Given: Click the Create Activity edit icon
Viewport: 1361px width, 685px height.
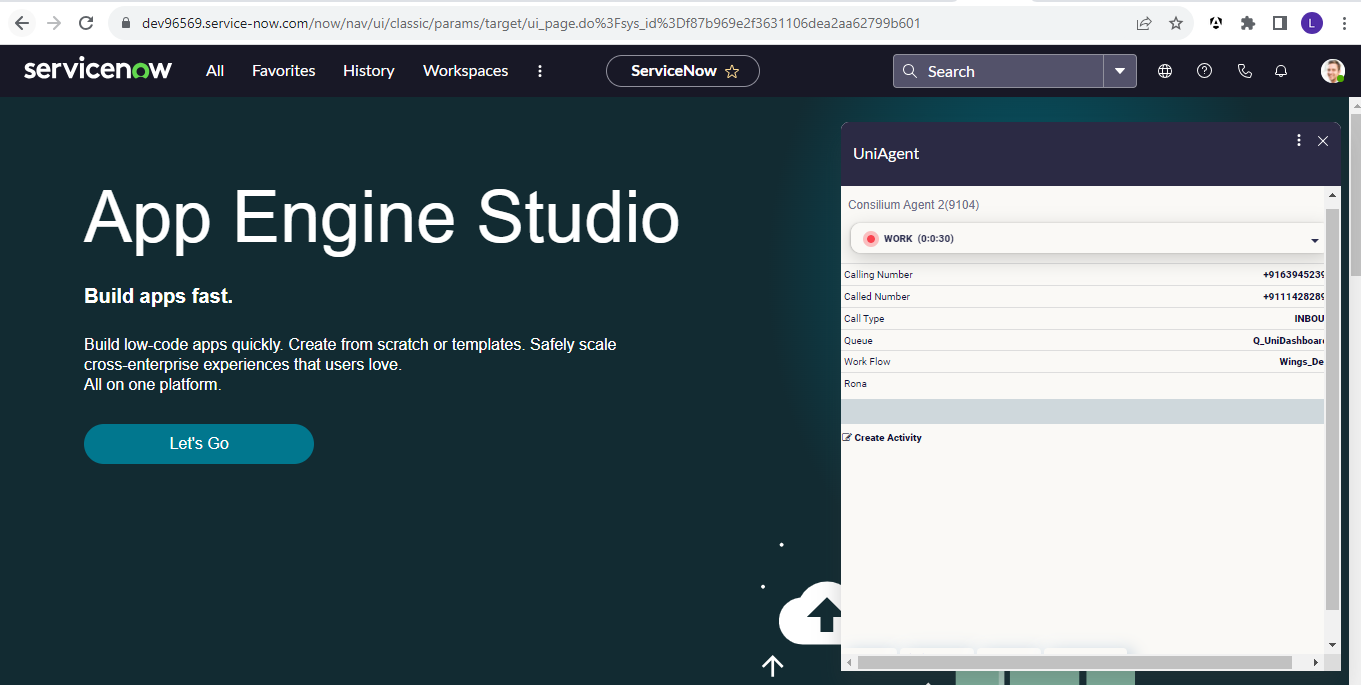Looking at the screenshot, I should pos(848,437).
